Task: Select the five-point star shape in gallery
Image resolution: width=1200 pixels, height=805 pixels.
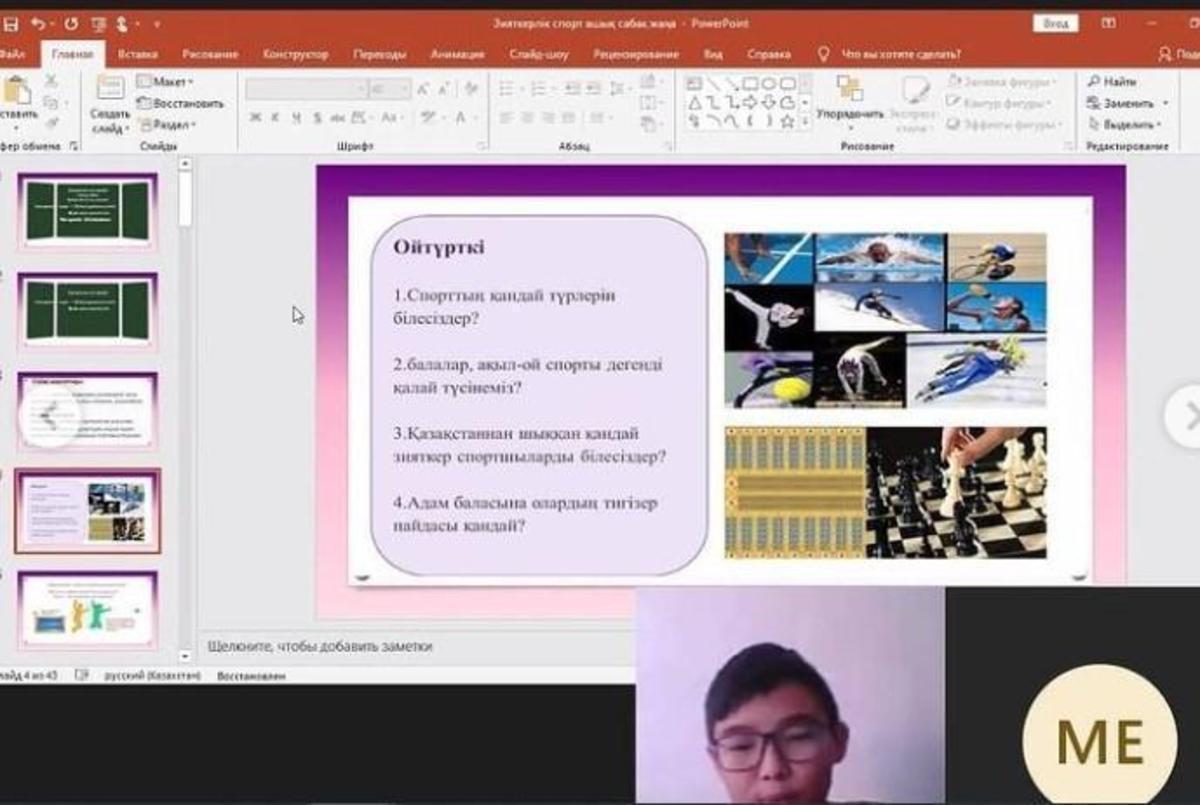Action: [x=787, y=121]
